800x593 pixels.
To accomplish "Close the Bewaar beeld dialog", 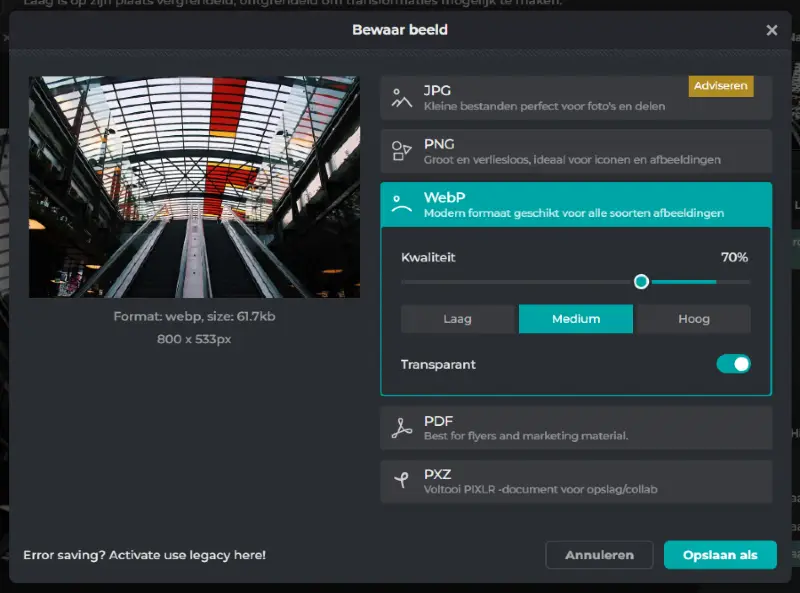I will tap(771, 30).
